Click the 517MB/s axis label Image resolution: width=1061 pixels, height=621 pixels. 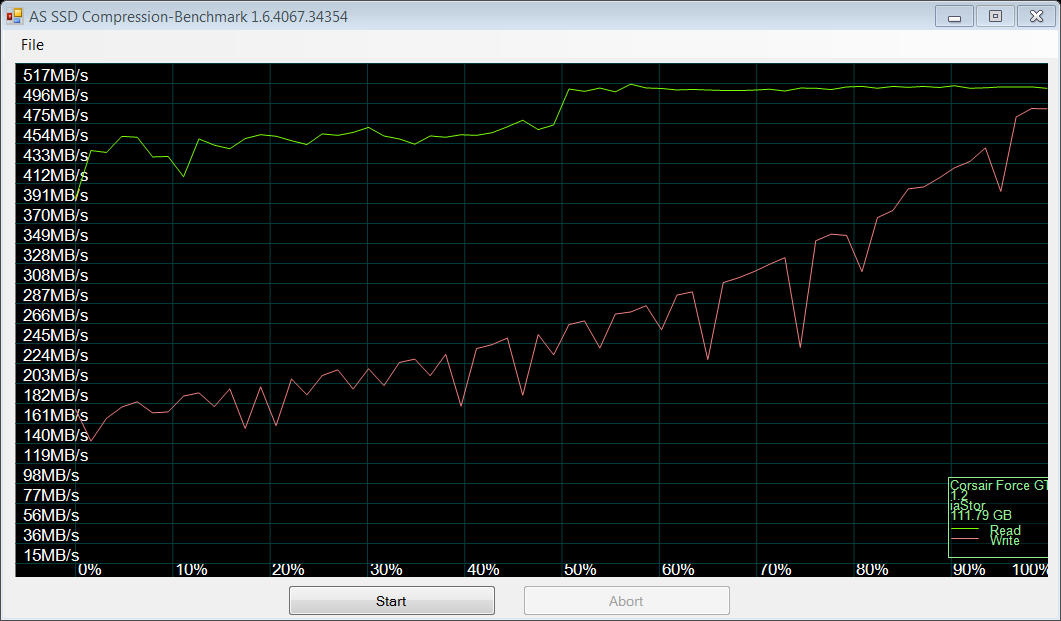point(55,75)
